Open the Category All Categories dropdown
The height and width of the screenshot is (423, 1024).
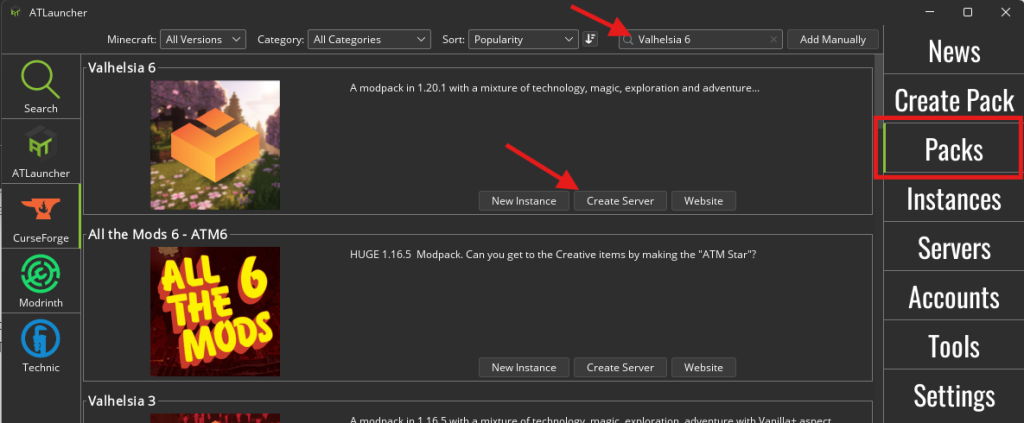[369, 39]
